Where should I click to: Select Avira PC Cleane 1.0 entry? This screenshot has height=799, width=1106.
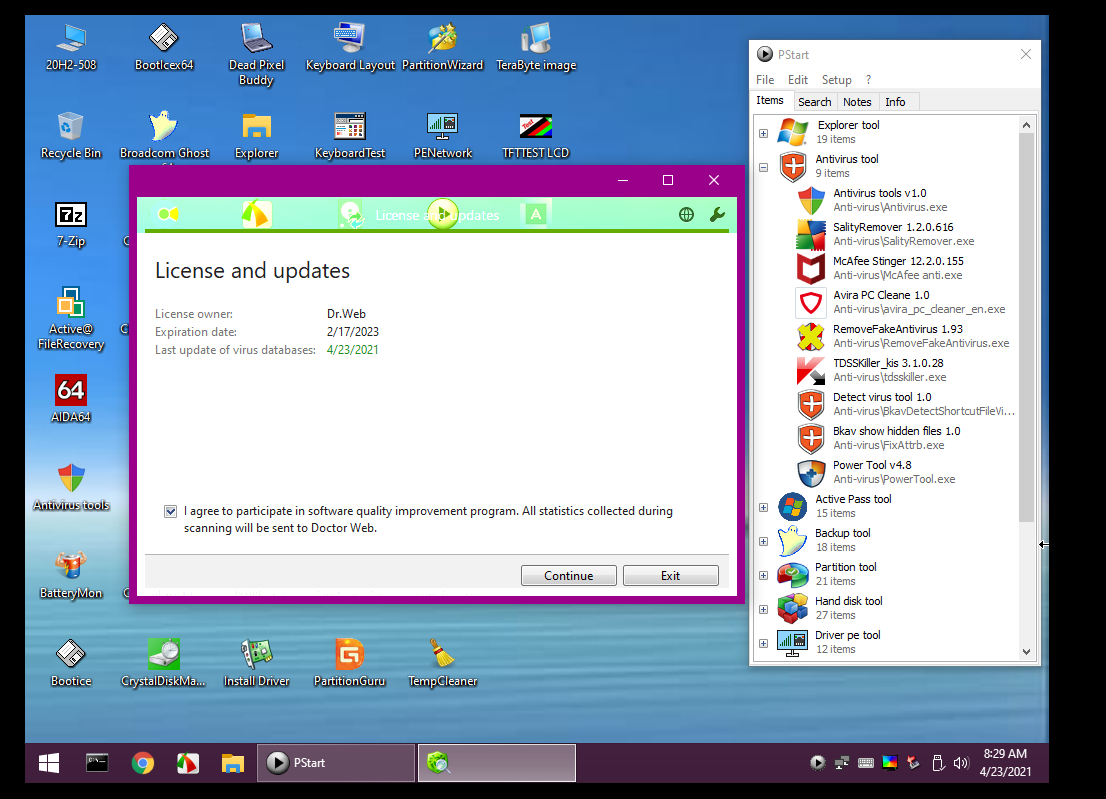[x=906, y=302]
